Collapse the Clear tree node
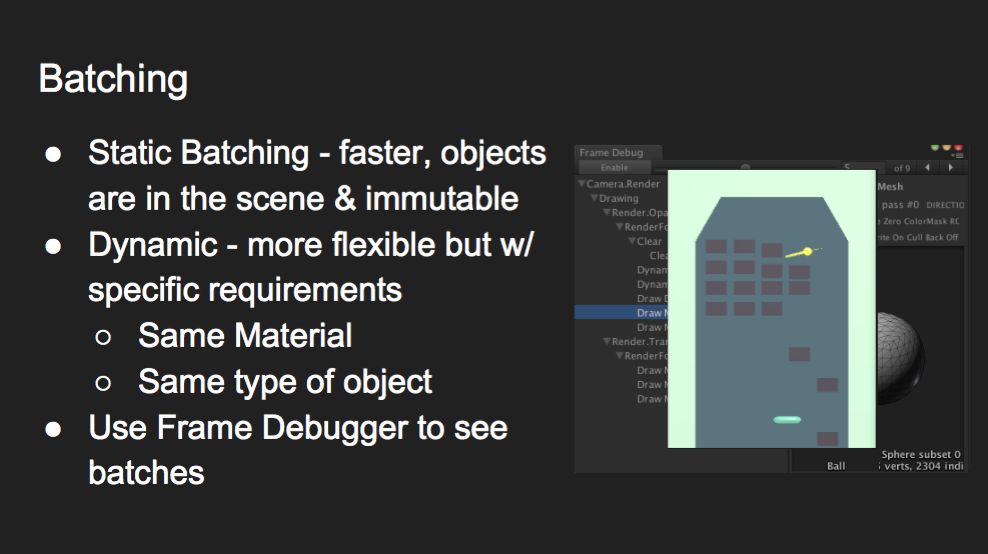 coord(632,242)
